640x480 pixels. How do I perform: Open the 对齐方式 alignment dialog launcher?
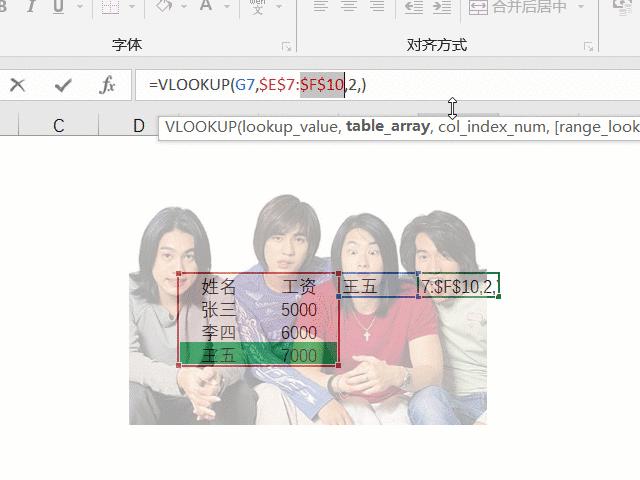point(588,47)
